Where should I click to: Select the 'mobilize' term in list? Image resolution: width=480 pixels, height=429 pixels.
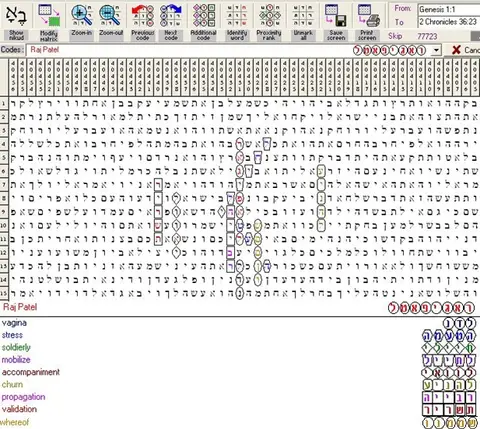coord(16,360)
